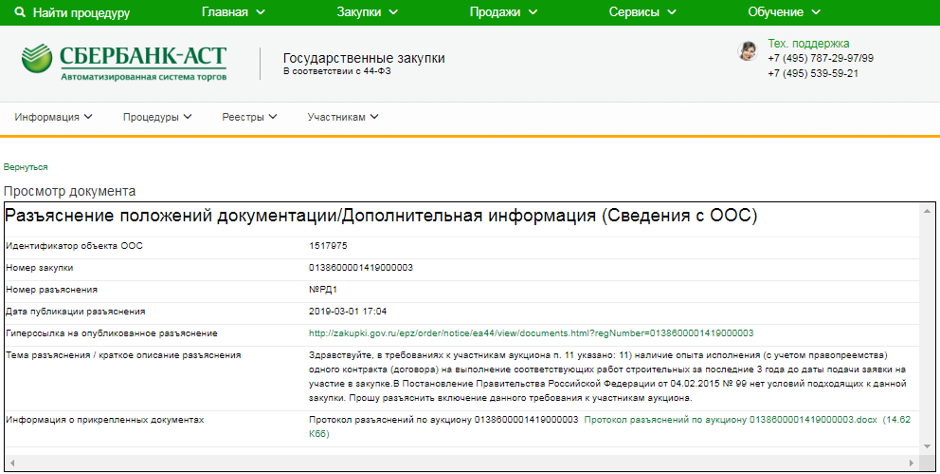940x474 pixels.
Task: Open the Продажи menu
Action: click(x=503, y=13)
